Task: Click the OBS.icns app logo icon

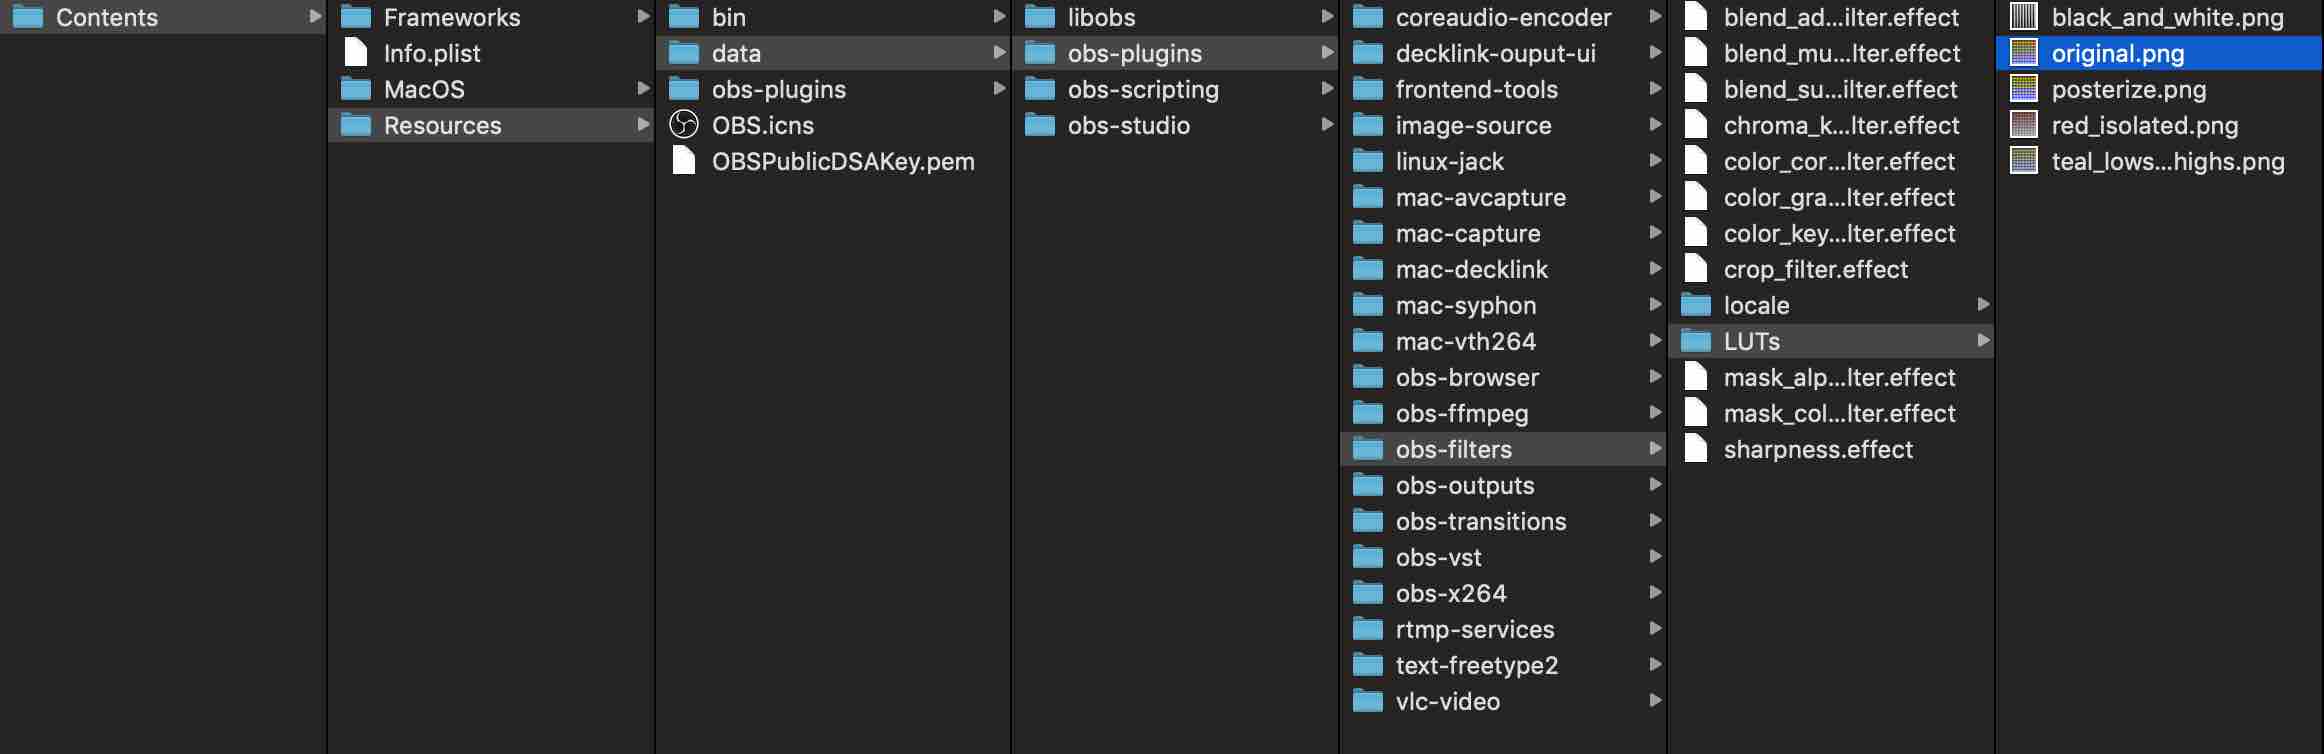Action: pos(684,125)
